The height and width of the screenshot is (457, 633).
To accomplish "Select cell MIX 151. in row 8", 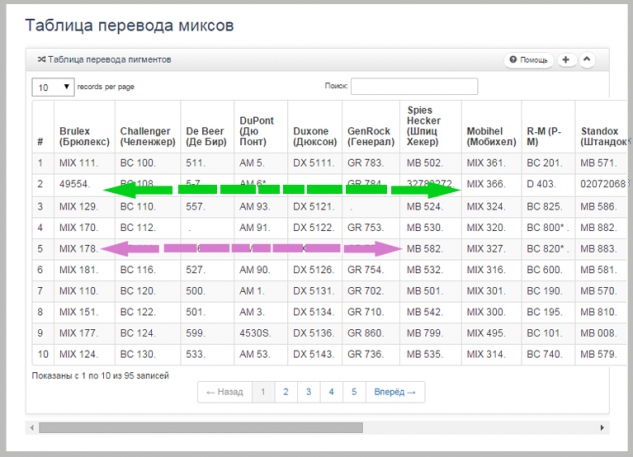I will (x=84, y=312).
